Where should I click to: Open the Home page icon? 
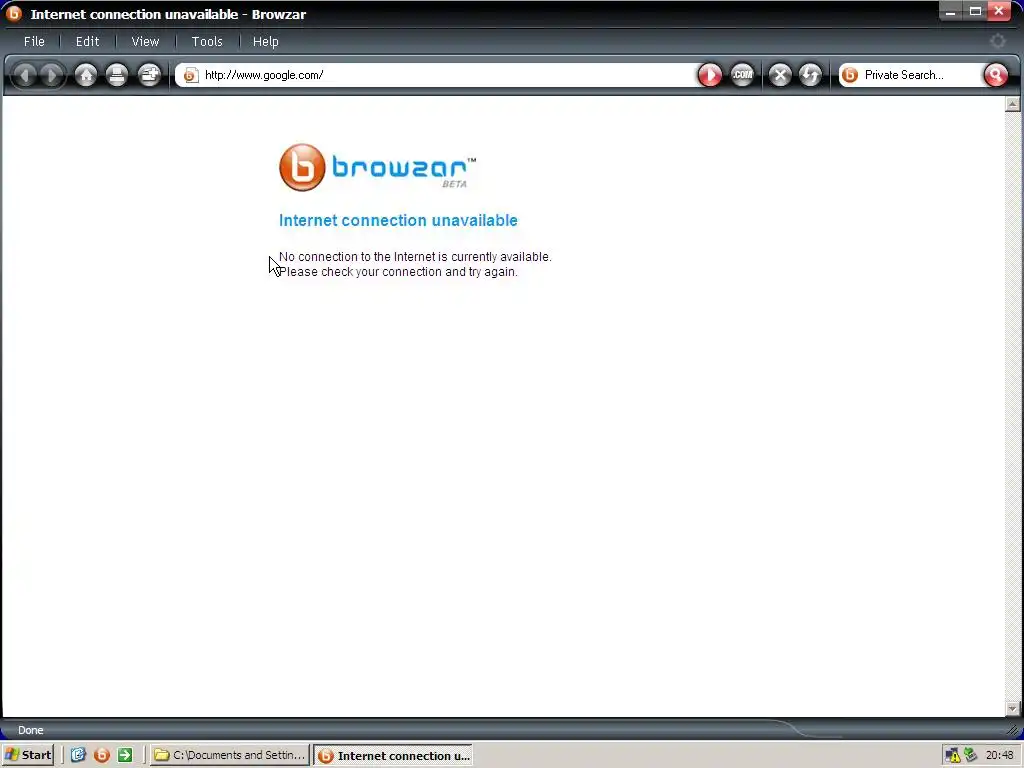pyautogui.click(x=86, y=75)
